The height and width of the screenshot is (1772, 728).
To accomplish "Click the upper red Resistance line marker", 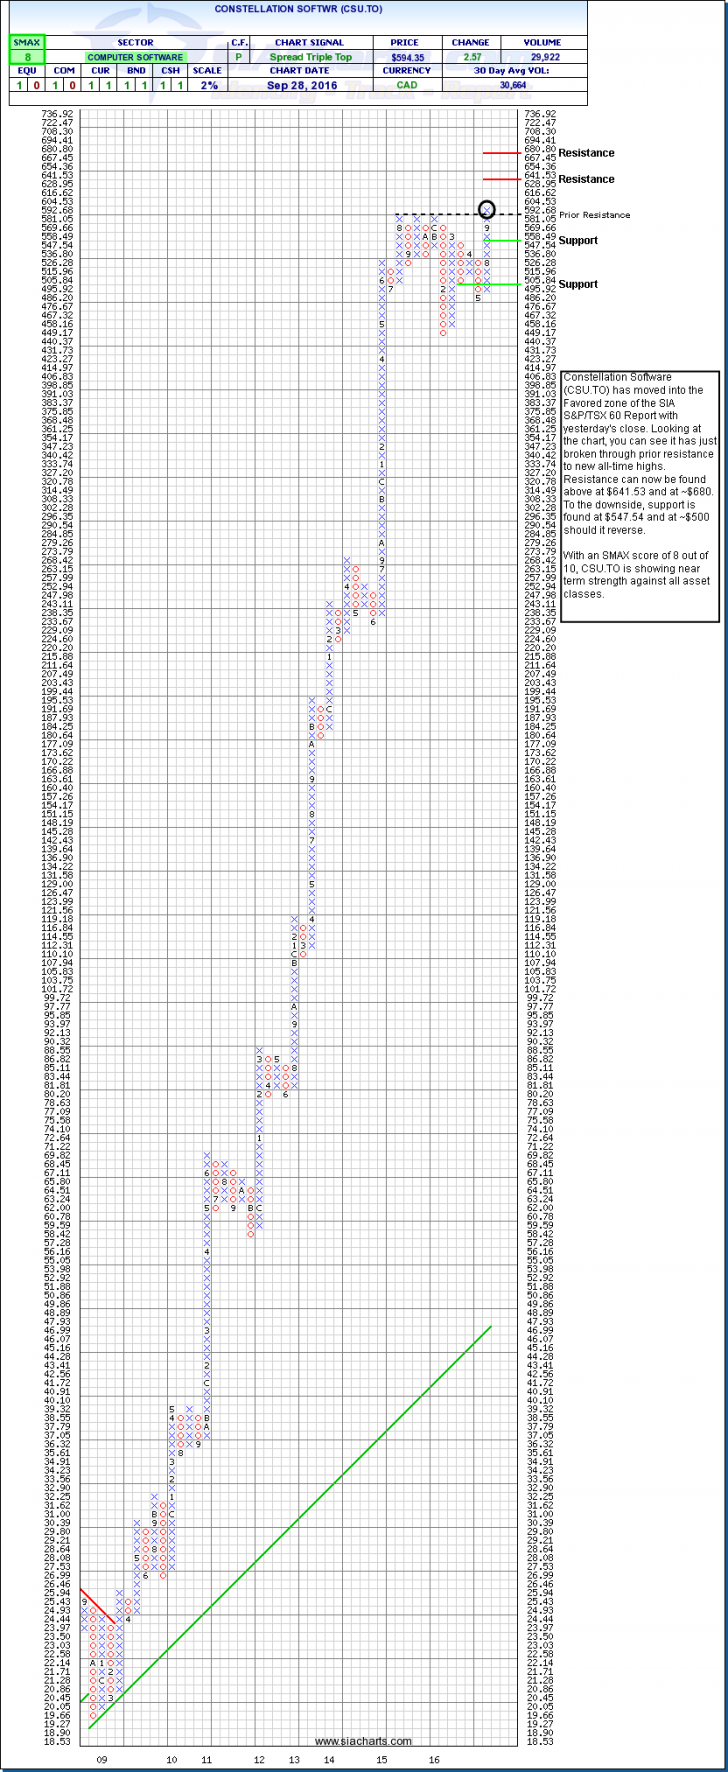I will tap(500, 153).
